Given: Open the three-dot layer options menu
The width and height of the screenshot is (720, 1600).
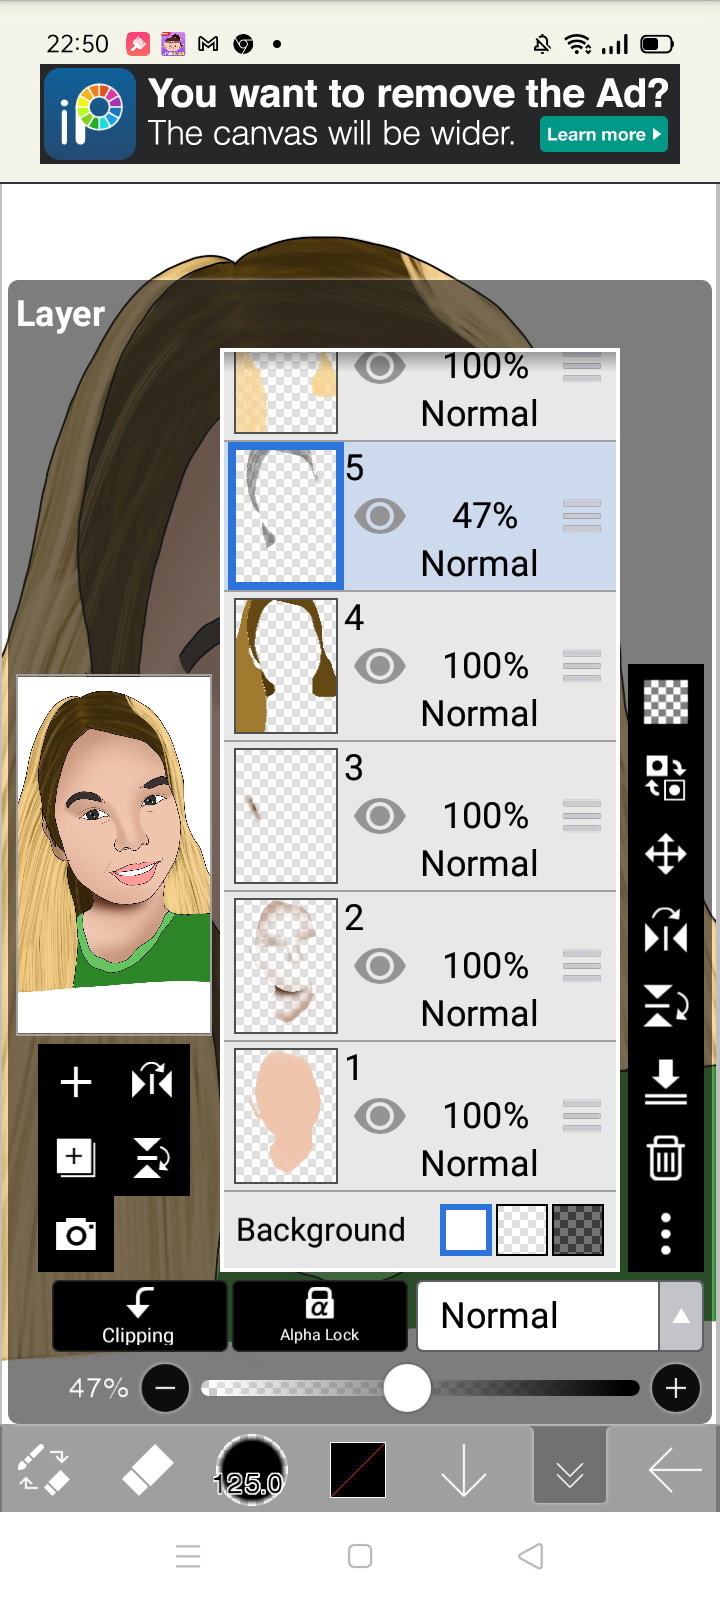Looking at the screenshot, I should 665,1235.
